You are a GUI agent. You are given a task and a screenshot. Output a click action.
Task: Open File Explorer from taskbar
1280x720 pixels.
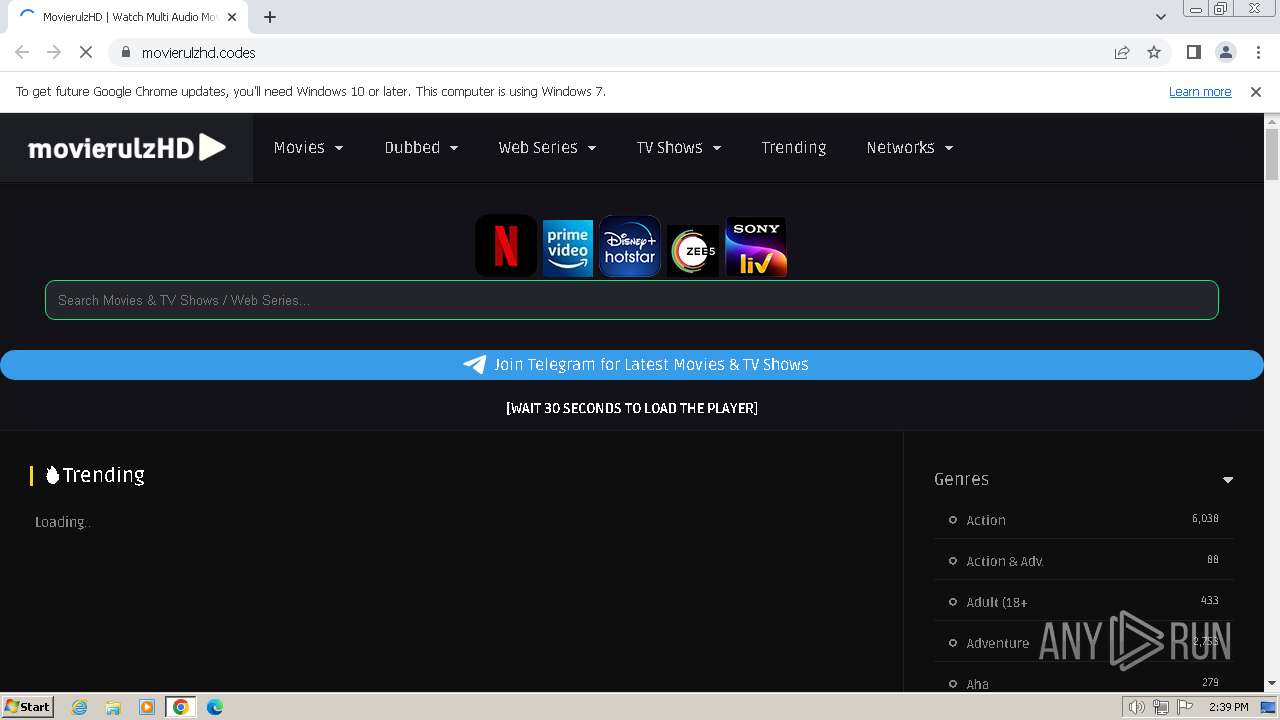pos(113,707)
